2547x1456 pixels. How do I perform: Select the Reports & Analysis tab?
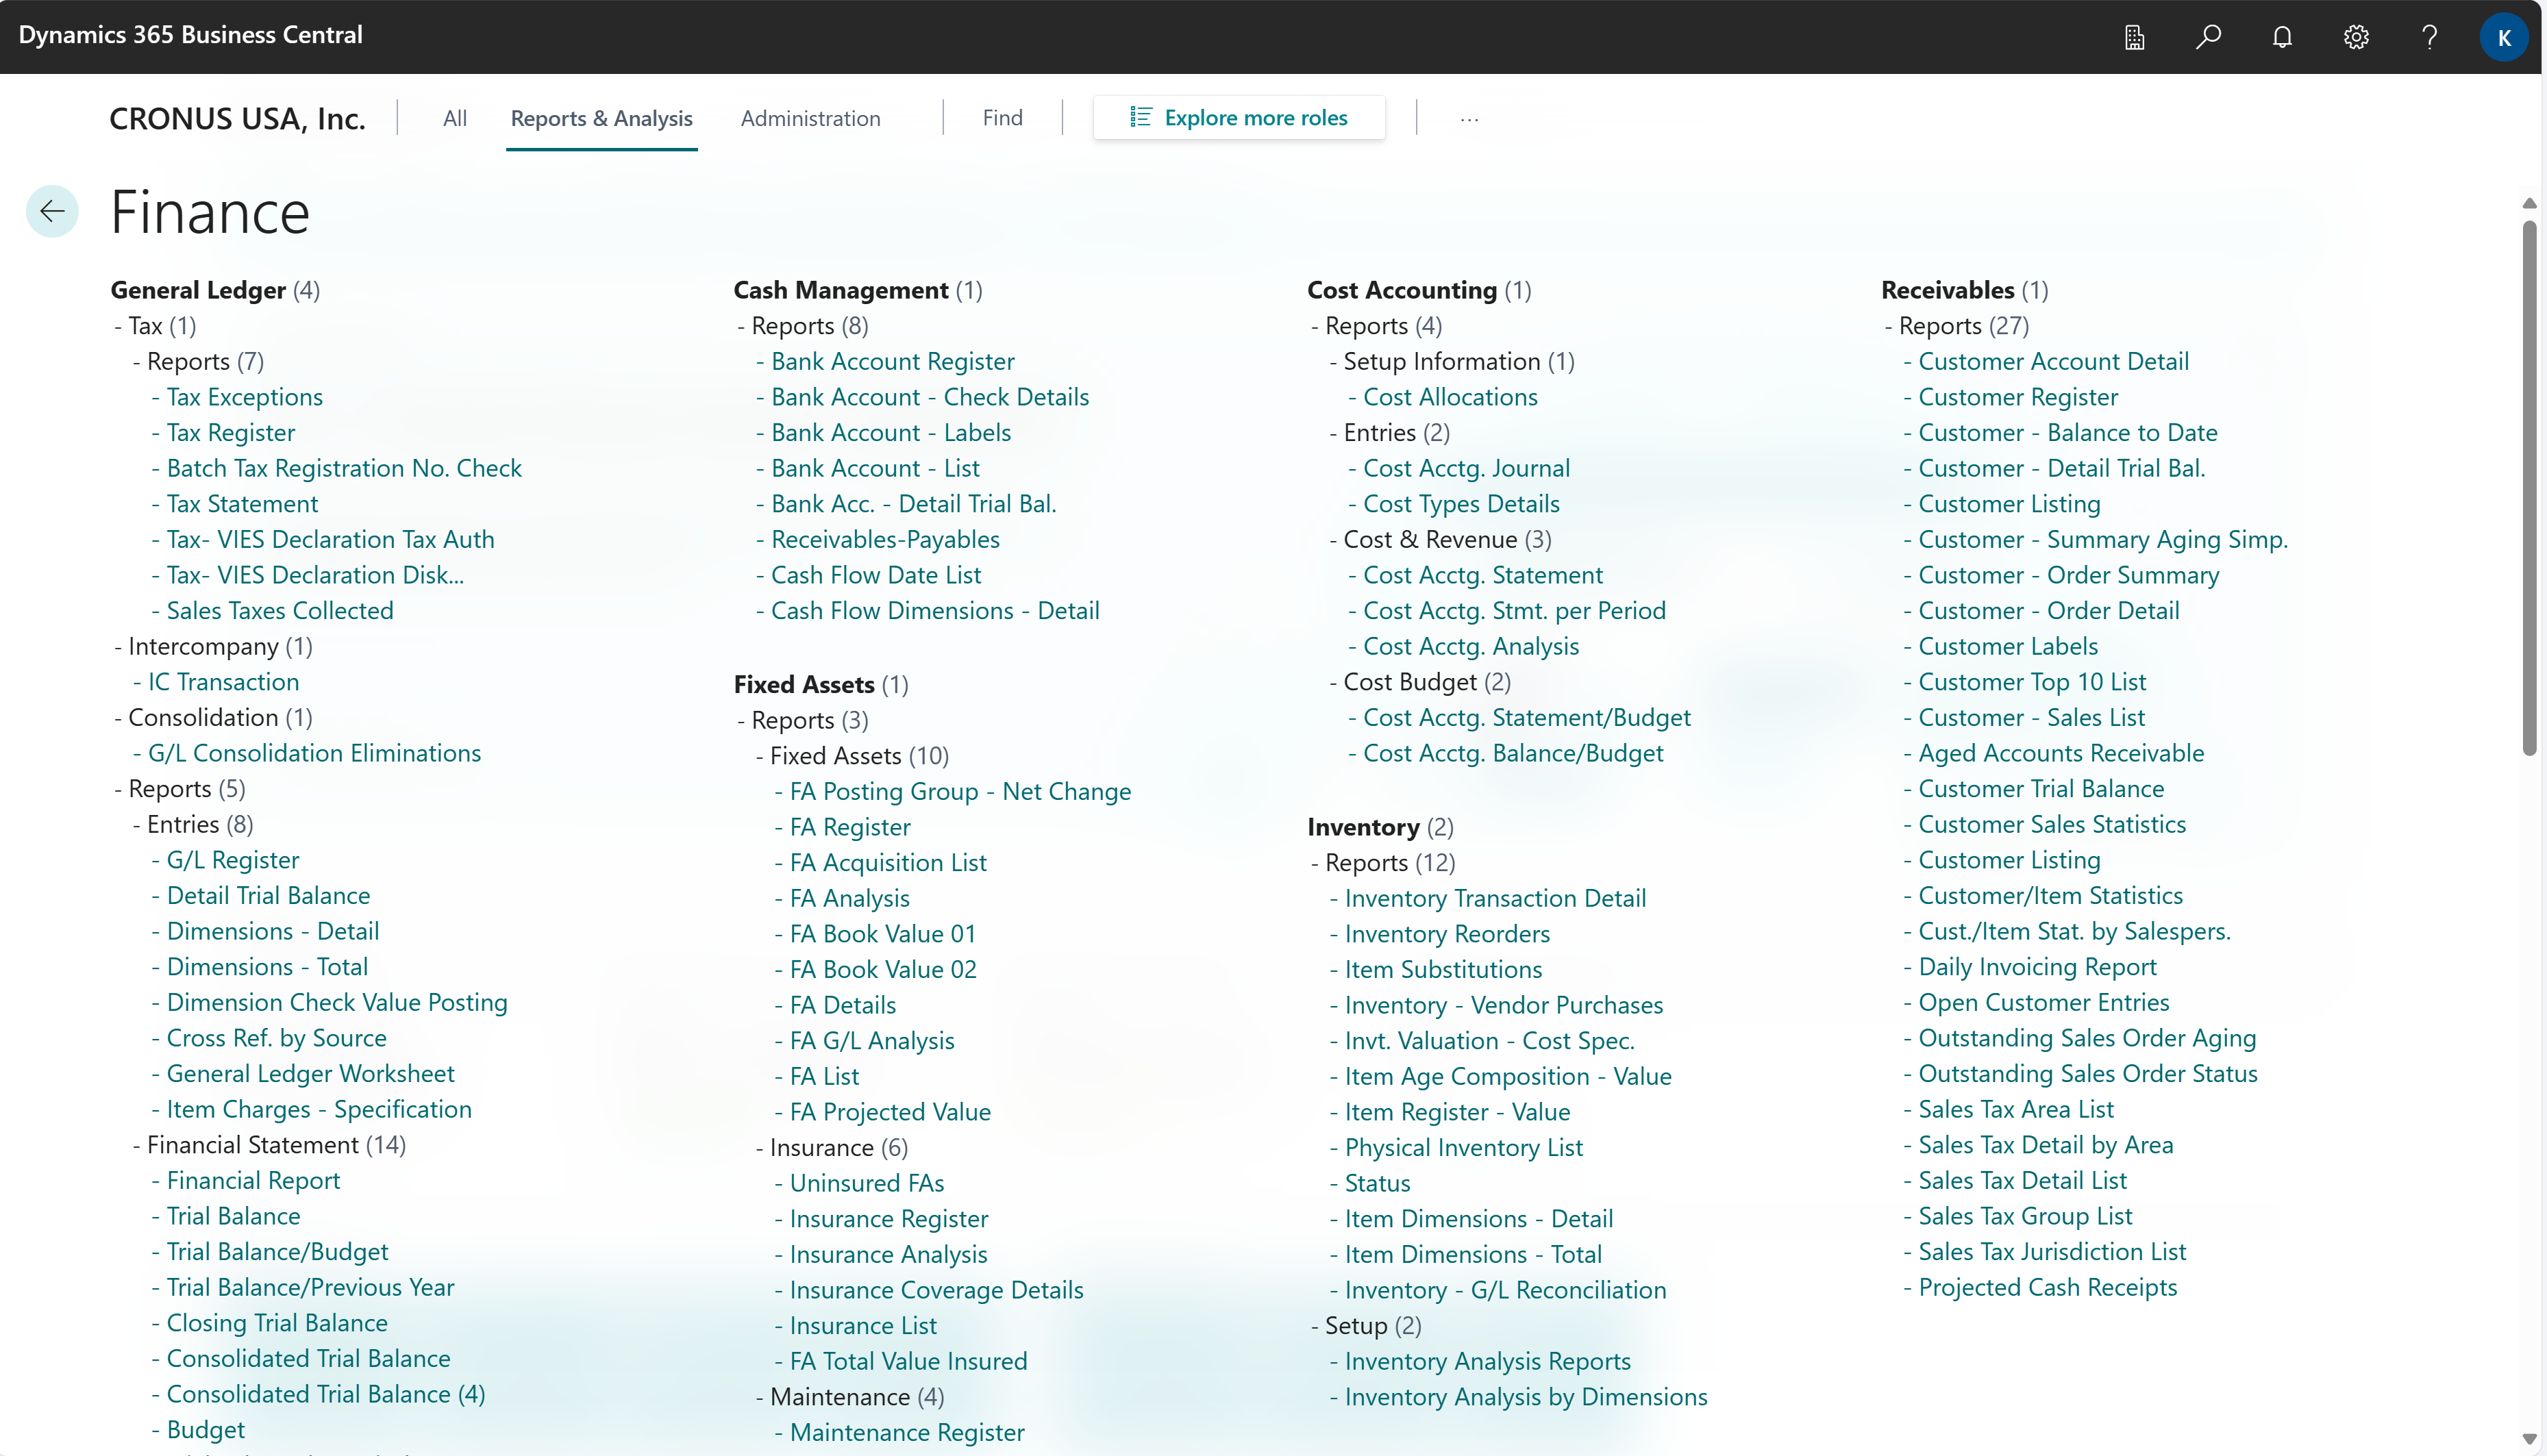point(601,117)
